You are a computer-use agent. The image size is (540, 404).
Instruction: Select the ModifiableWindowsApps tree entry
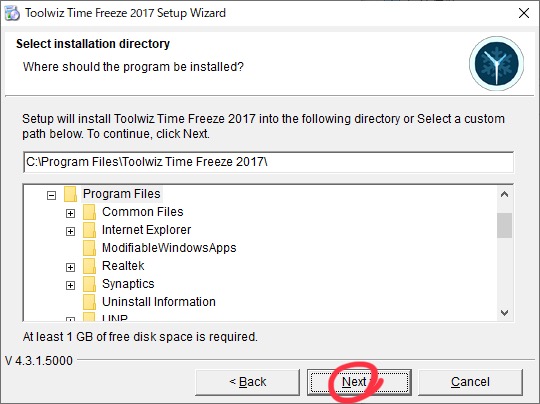(x=169, y=248)
